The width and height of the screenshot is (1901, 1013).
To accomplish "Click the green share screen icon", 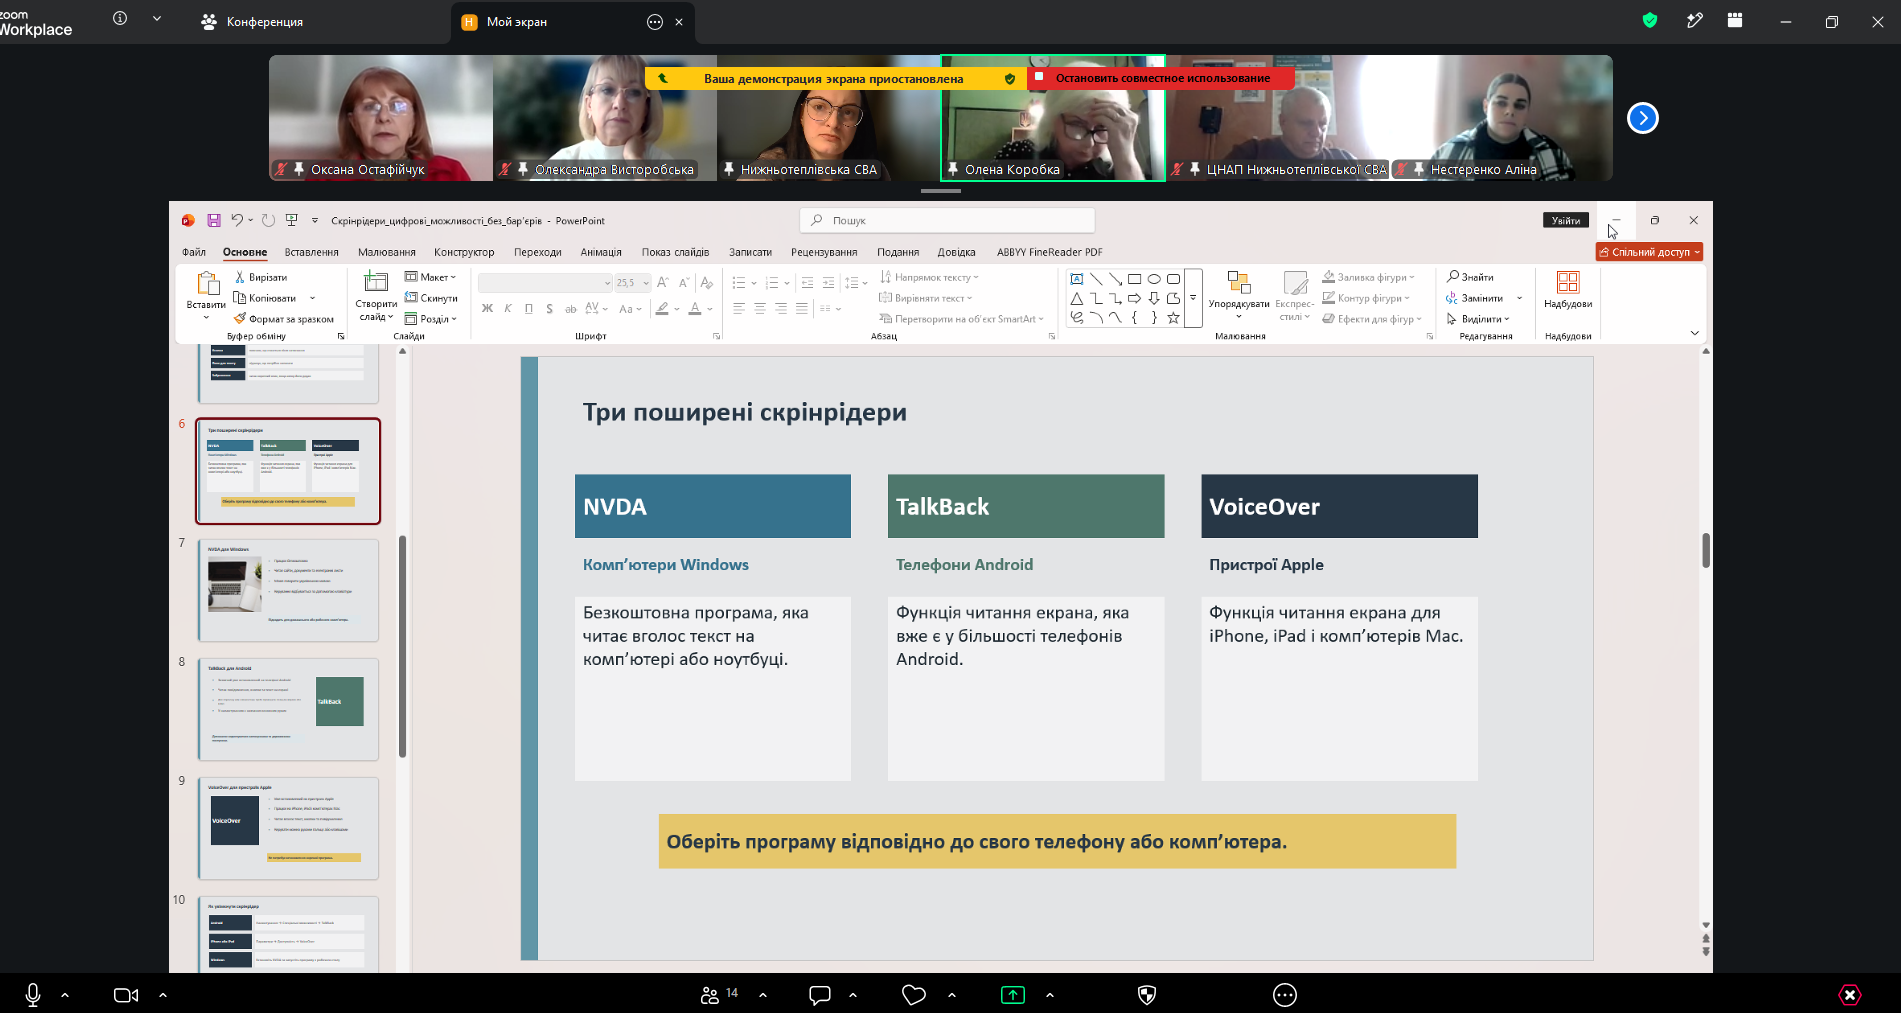I will pos(1013,995).
